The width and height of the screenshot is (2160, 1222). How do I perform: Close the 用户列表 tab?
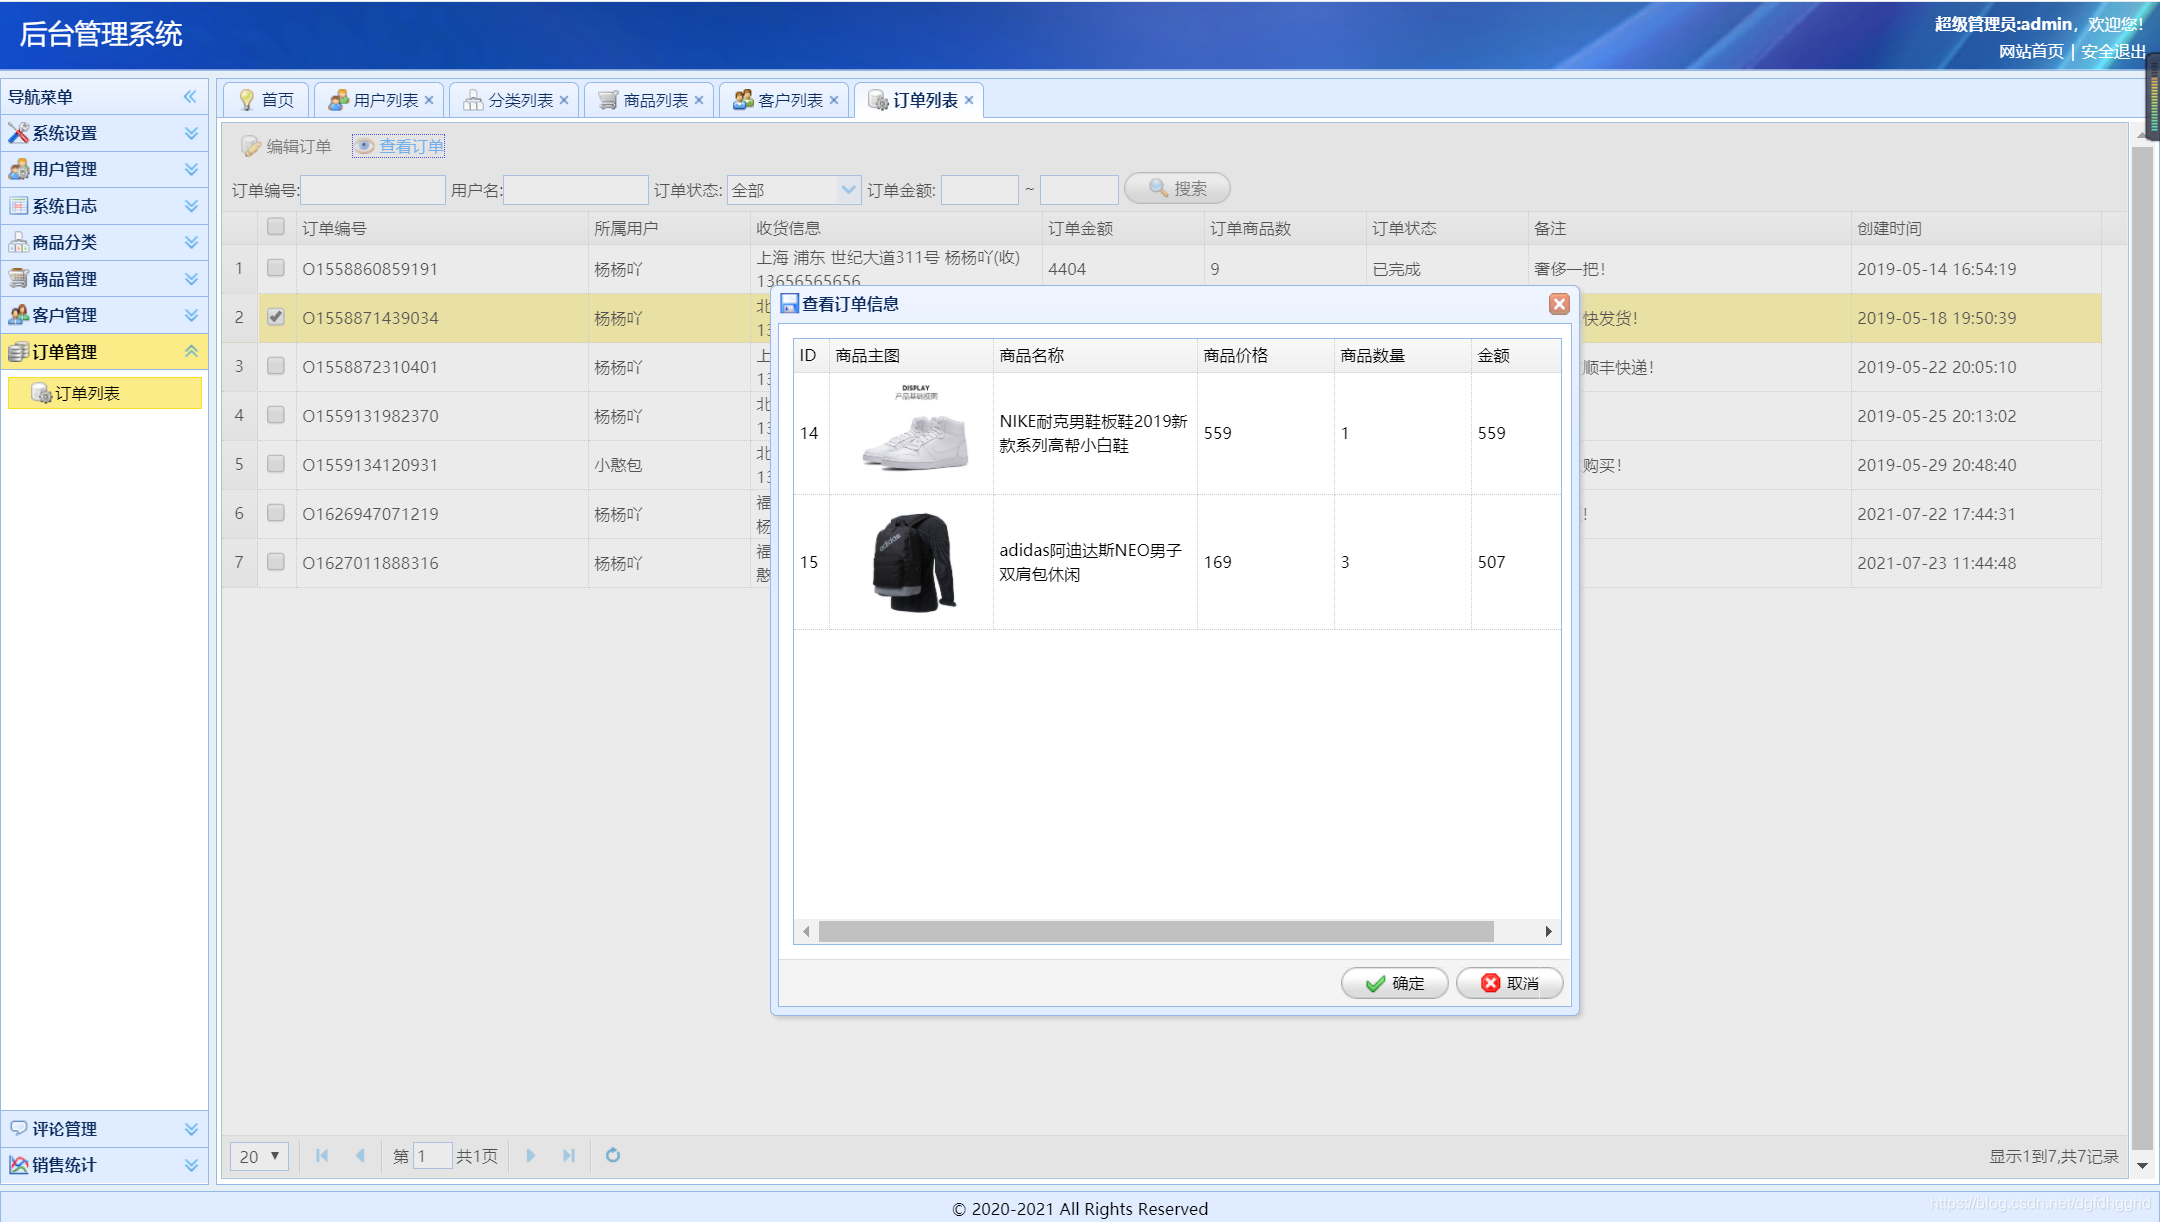429,100
